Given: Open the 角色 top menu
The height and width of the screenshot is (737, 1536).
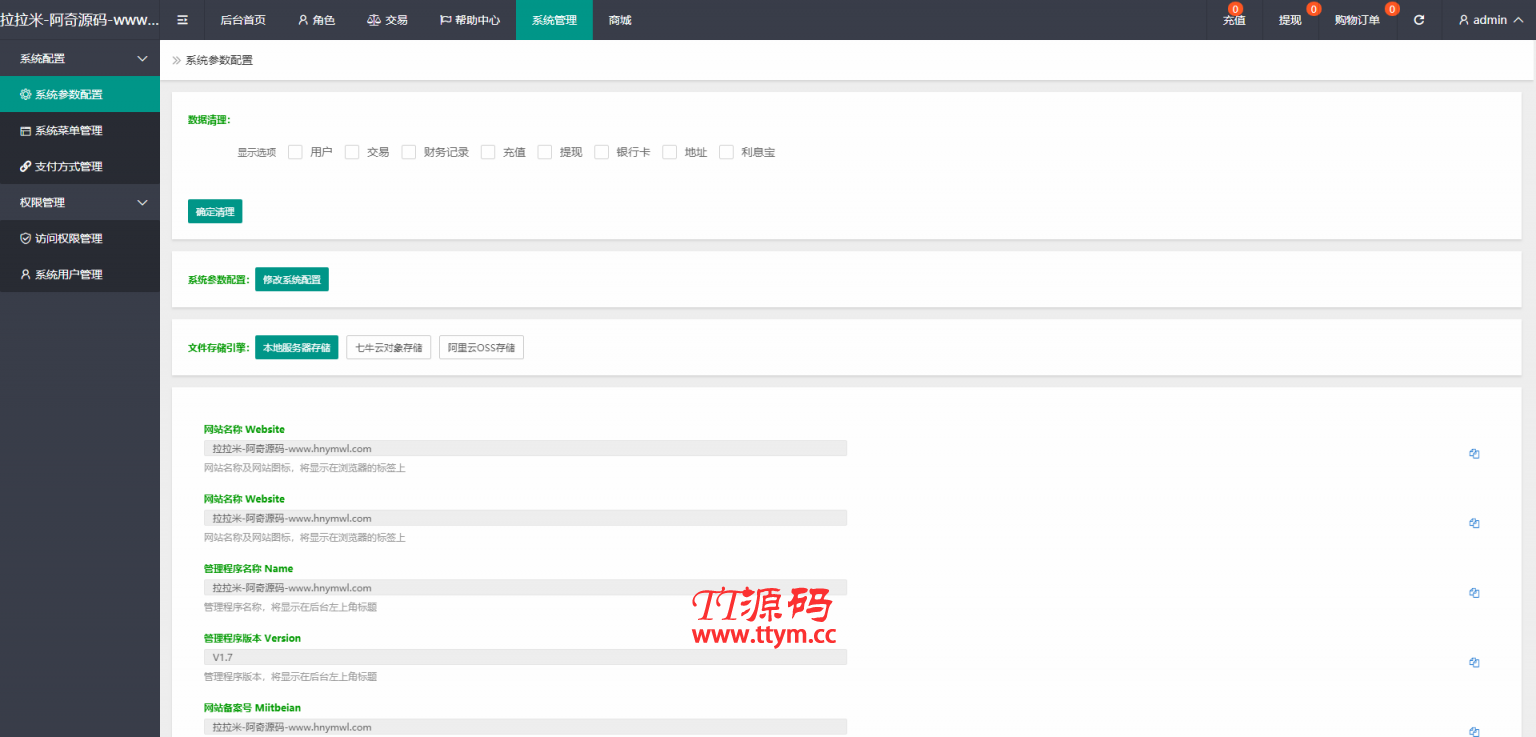Looking at the screenshot, I should point(316,20).
